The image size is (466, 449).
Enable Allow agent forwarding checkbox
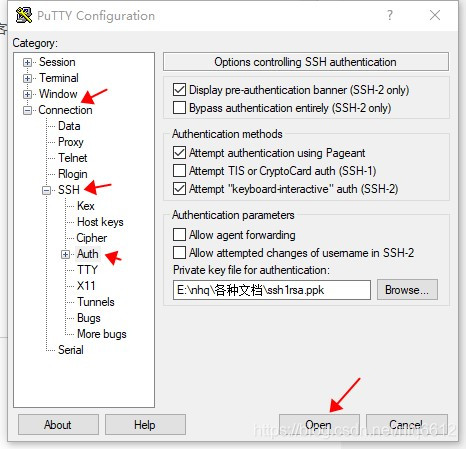point(179,235)
